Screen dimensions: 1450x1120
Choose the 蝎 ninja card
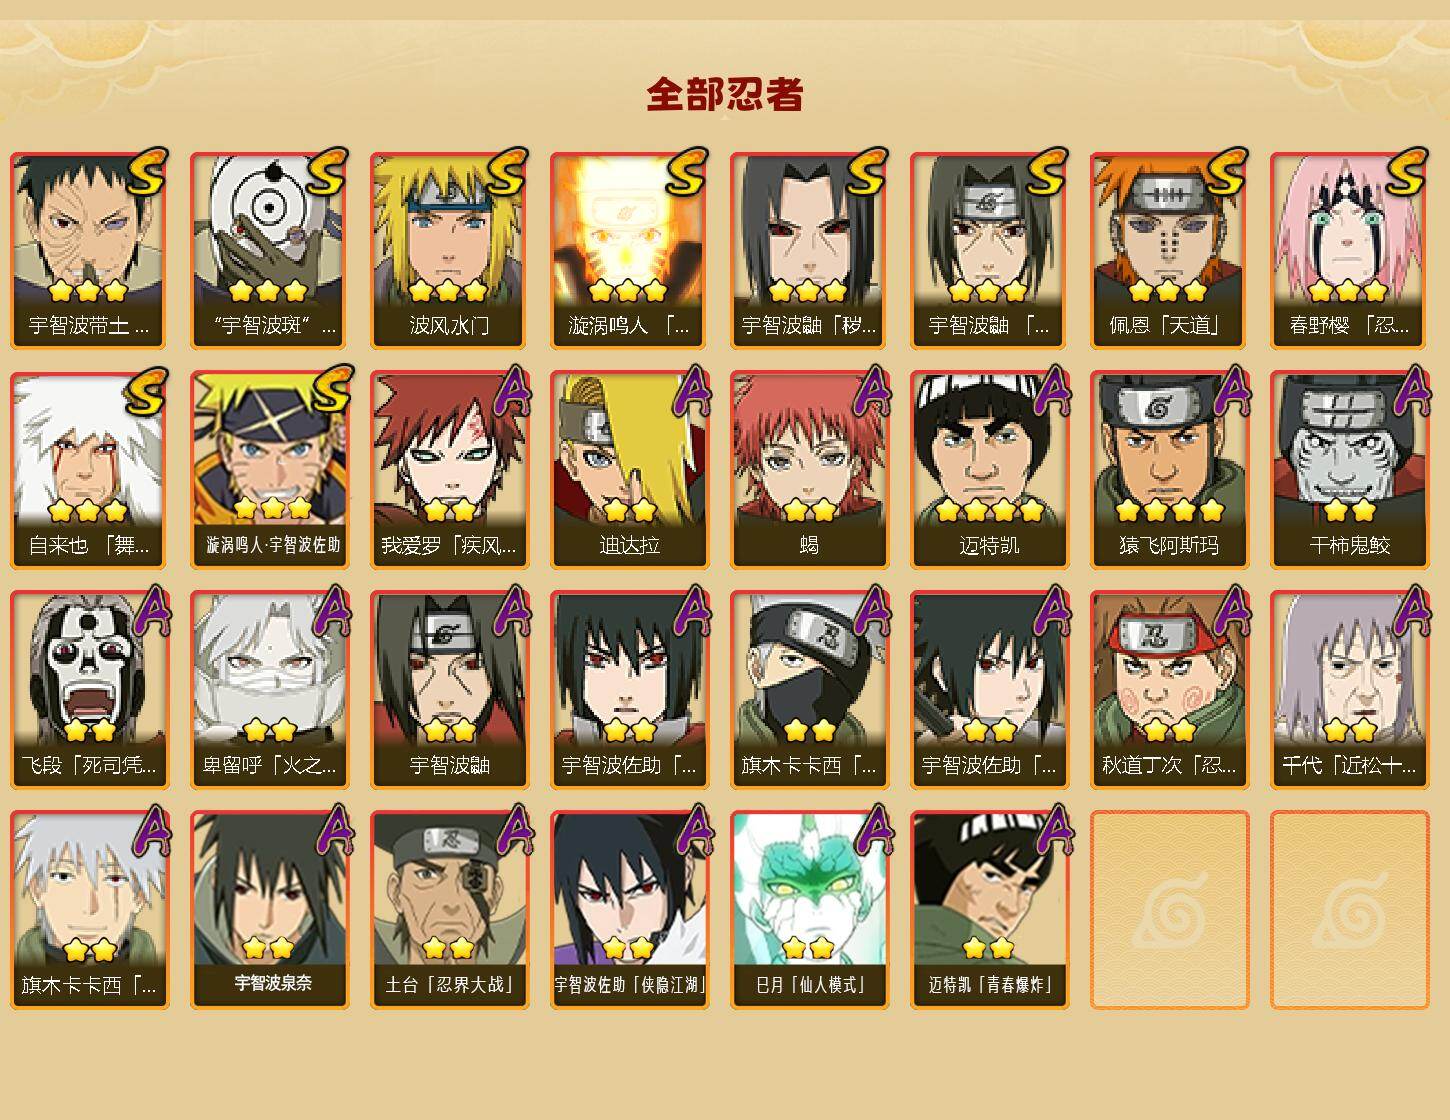click(809, 470)
